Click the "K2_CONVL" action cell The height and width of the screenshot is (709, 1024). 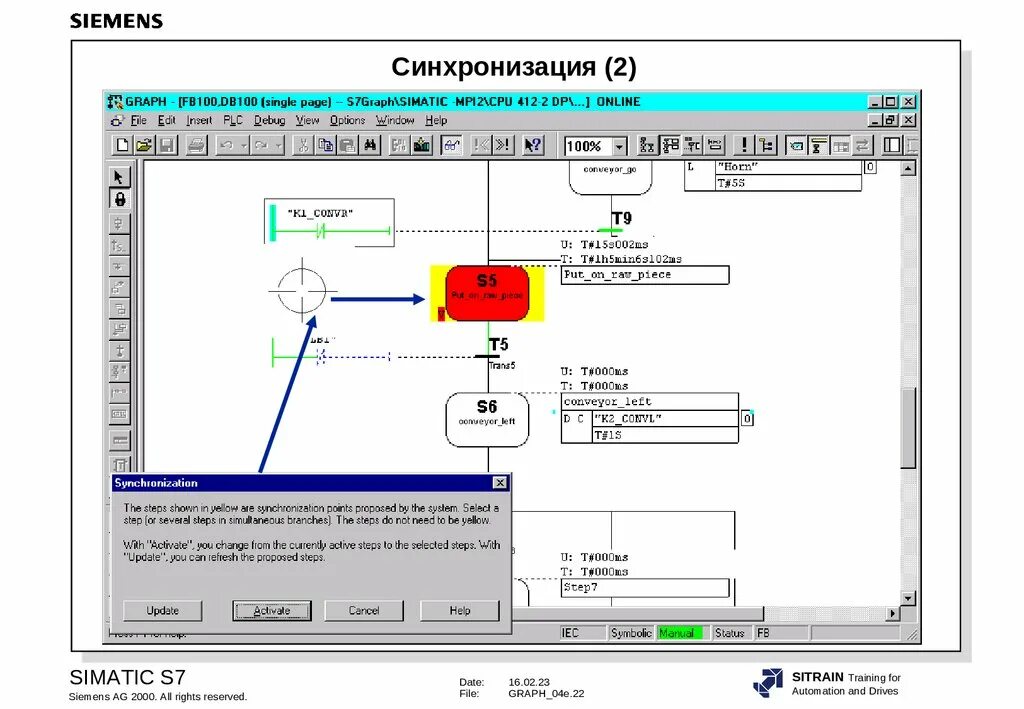(665, 418)
